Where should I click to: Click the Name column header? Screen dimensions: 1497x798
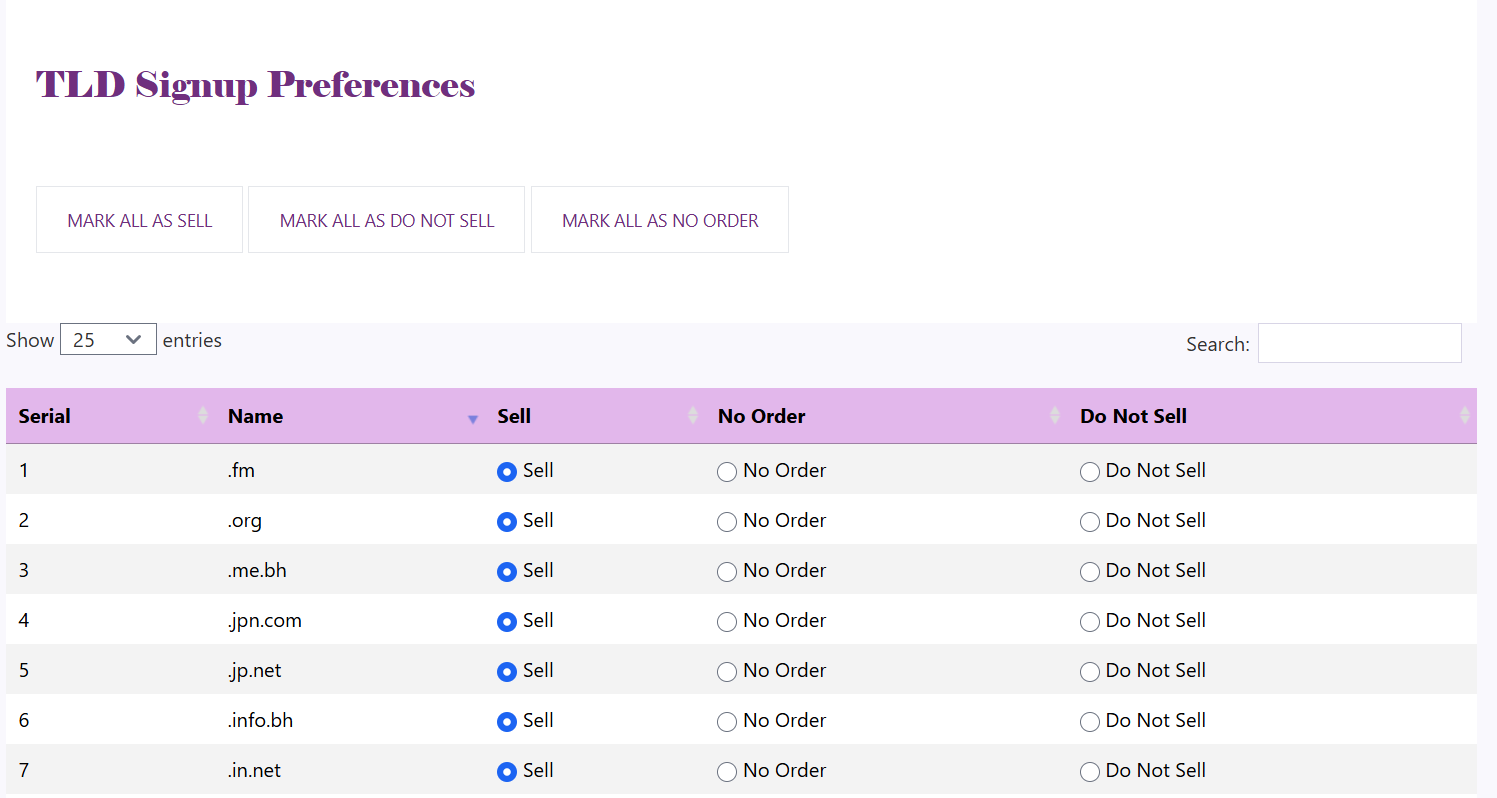point(256,416)
